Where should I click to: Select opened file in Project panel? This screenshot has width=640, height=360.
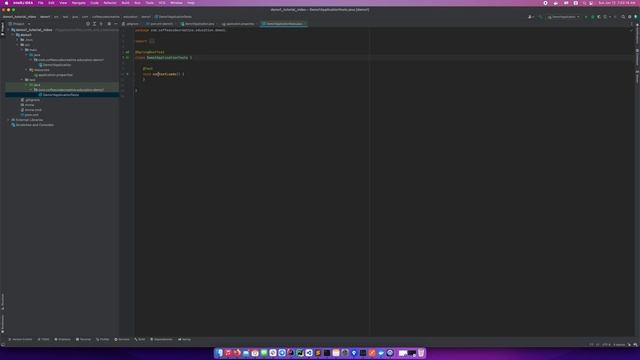coord(88,24)
